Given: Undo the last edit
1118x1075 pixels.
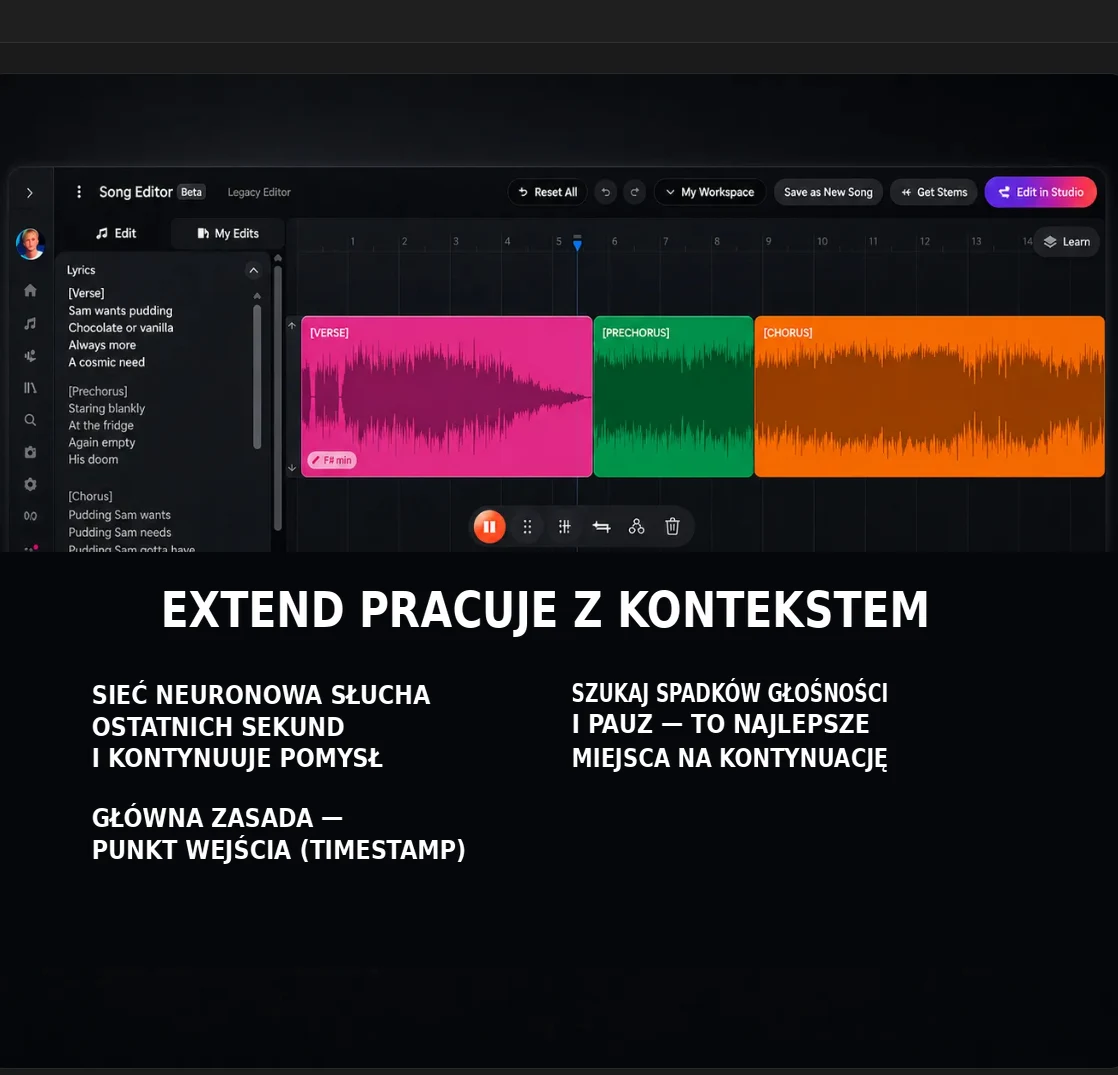Looking at the screenshot, I should coord(605,192).
